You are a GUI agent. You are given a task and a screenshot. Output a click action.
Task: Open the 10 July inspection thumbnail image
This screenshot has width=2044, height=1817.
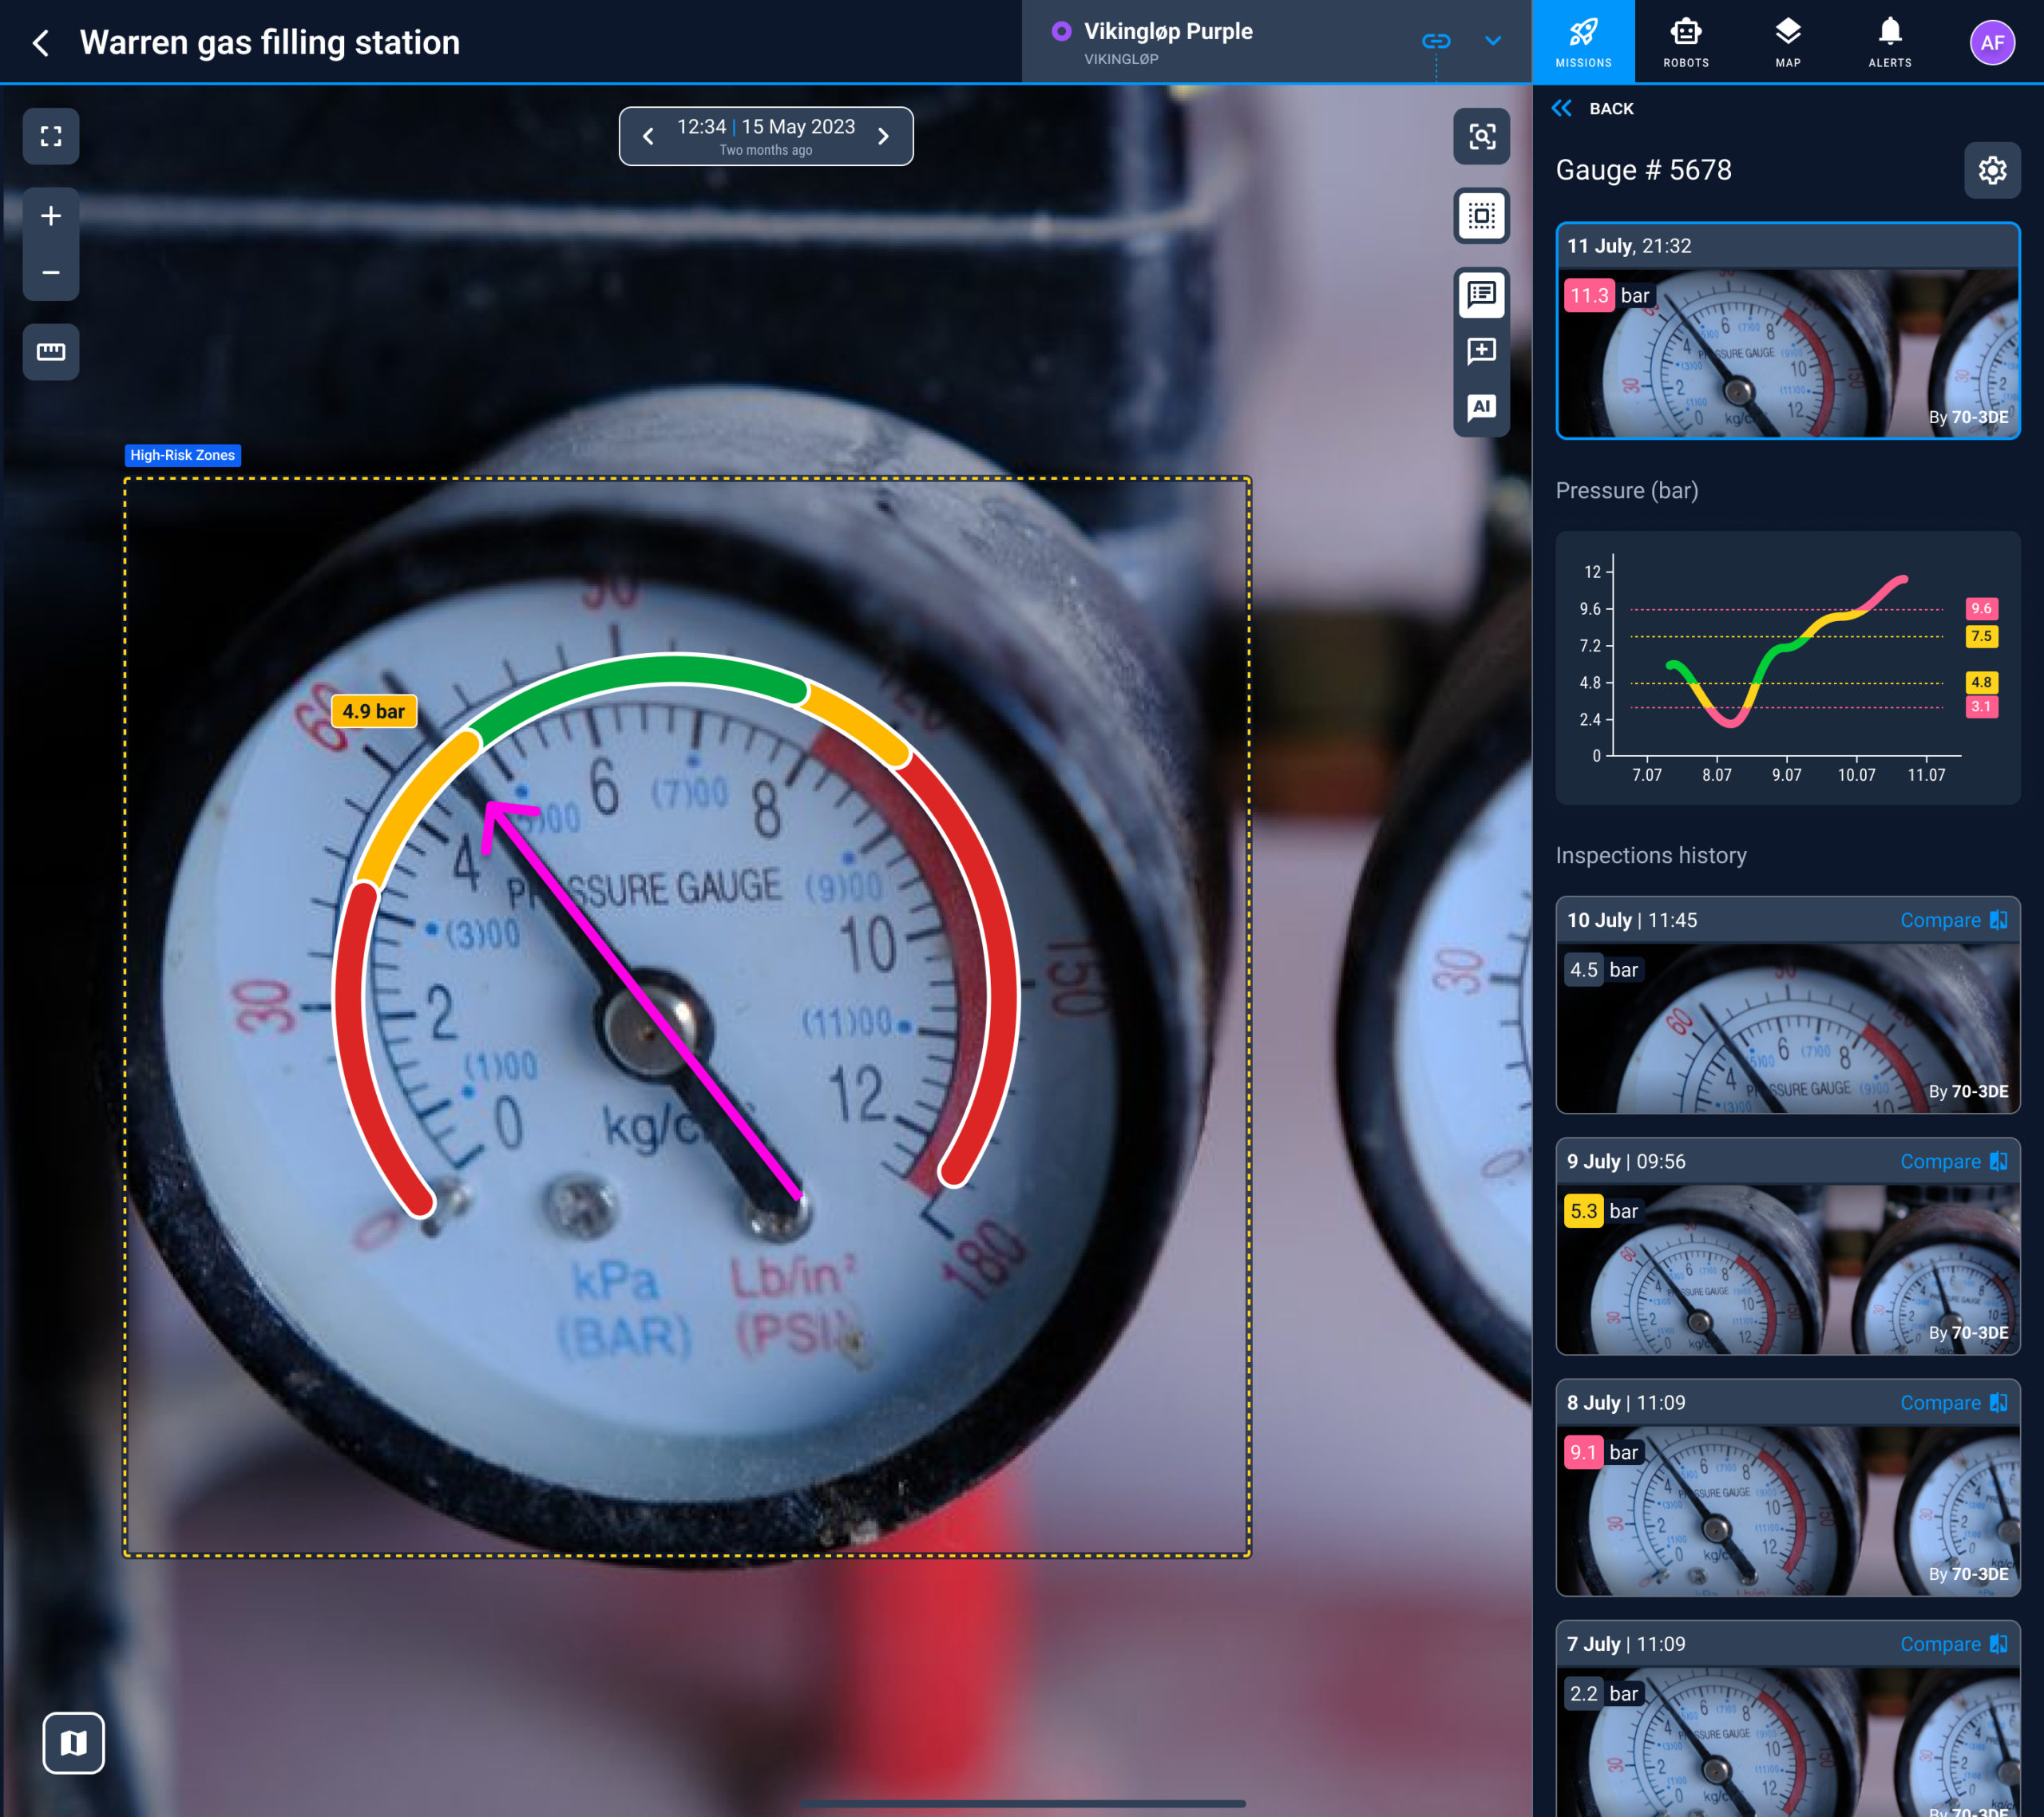tap(1788, 1028)
